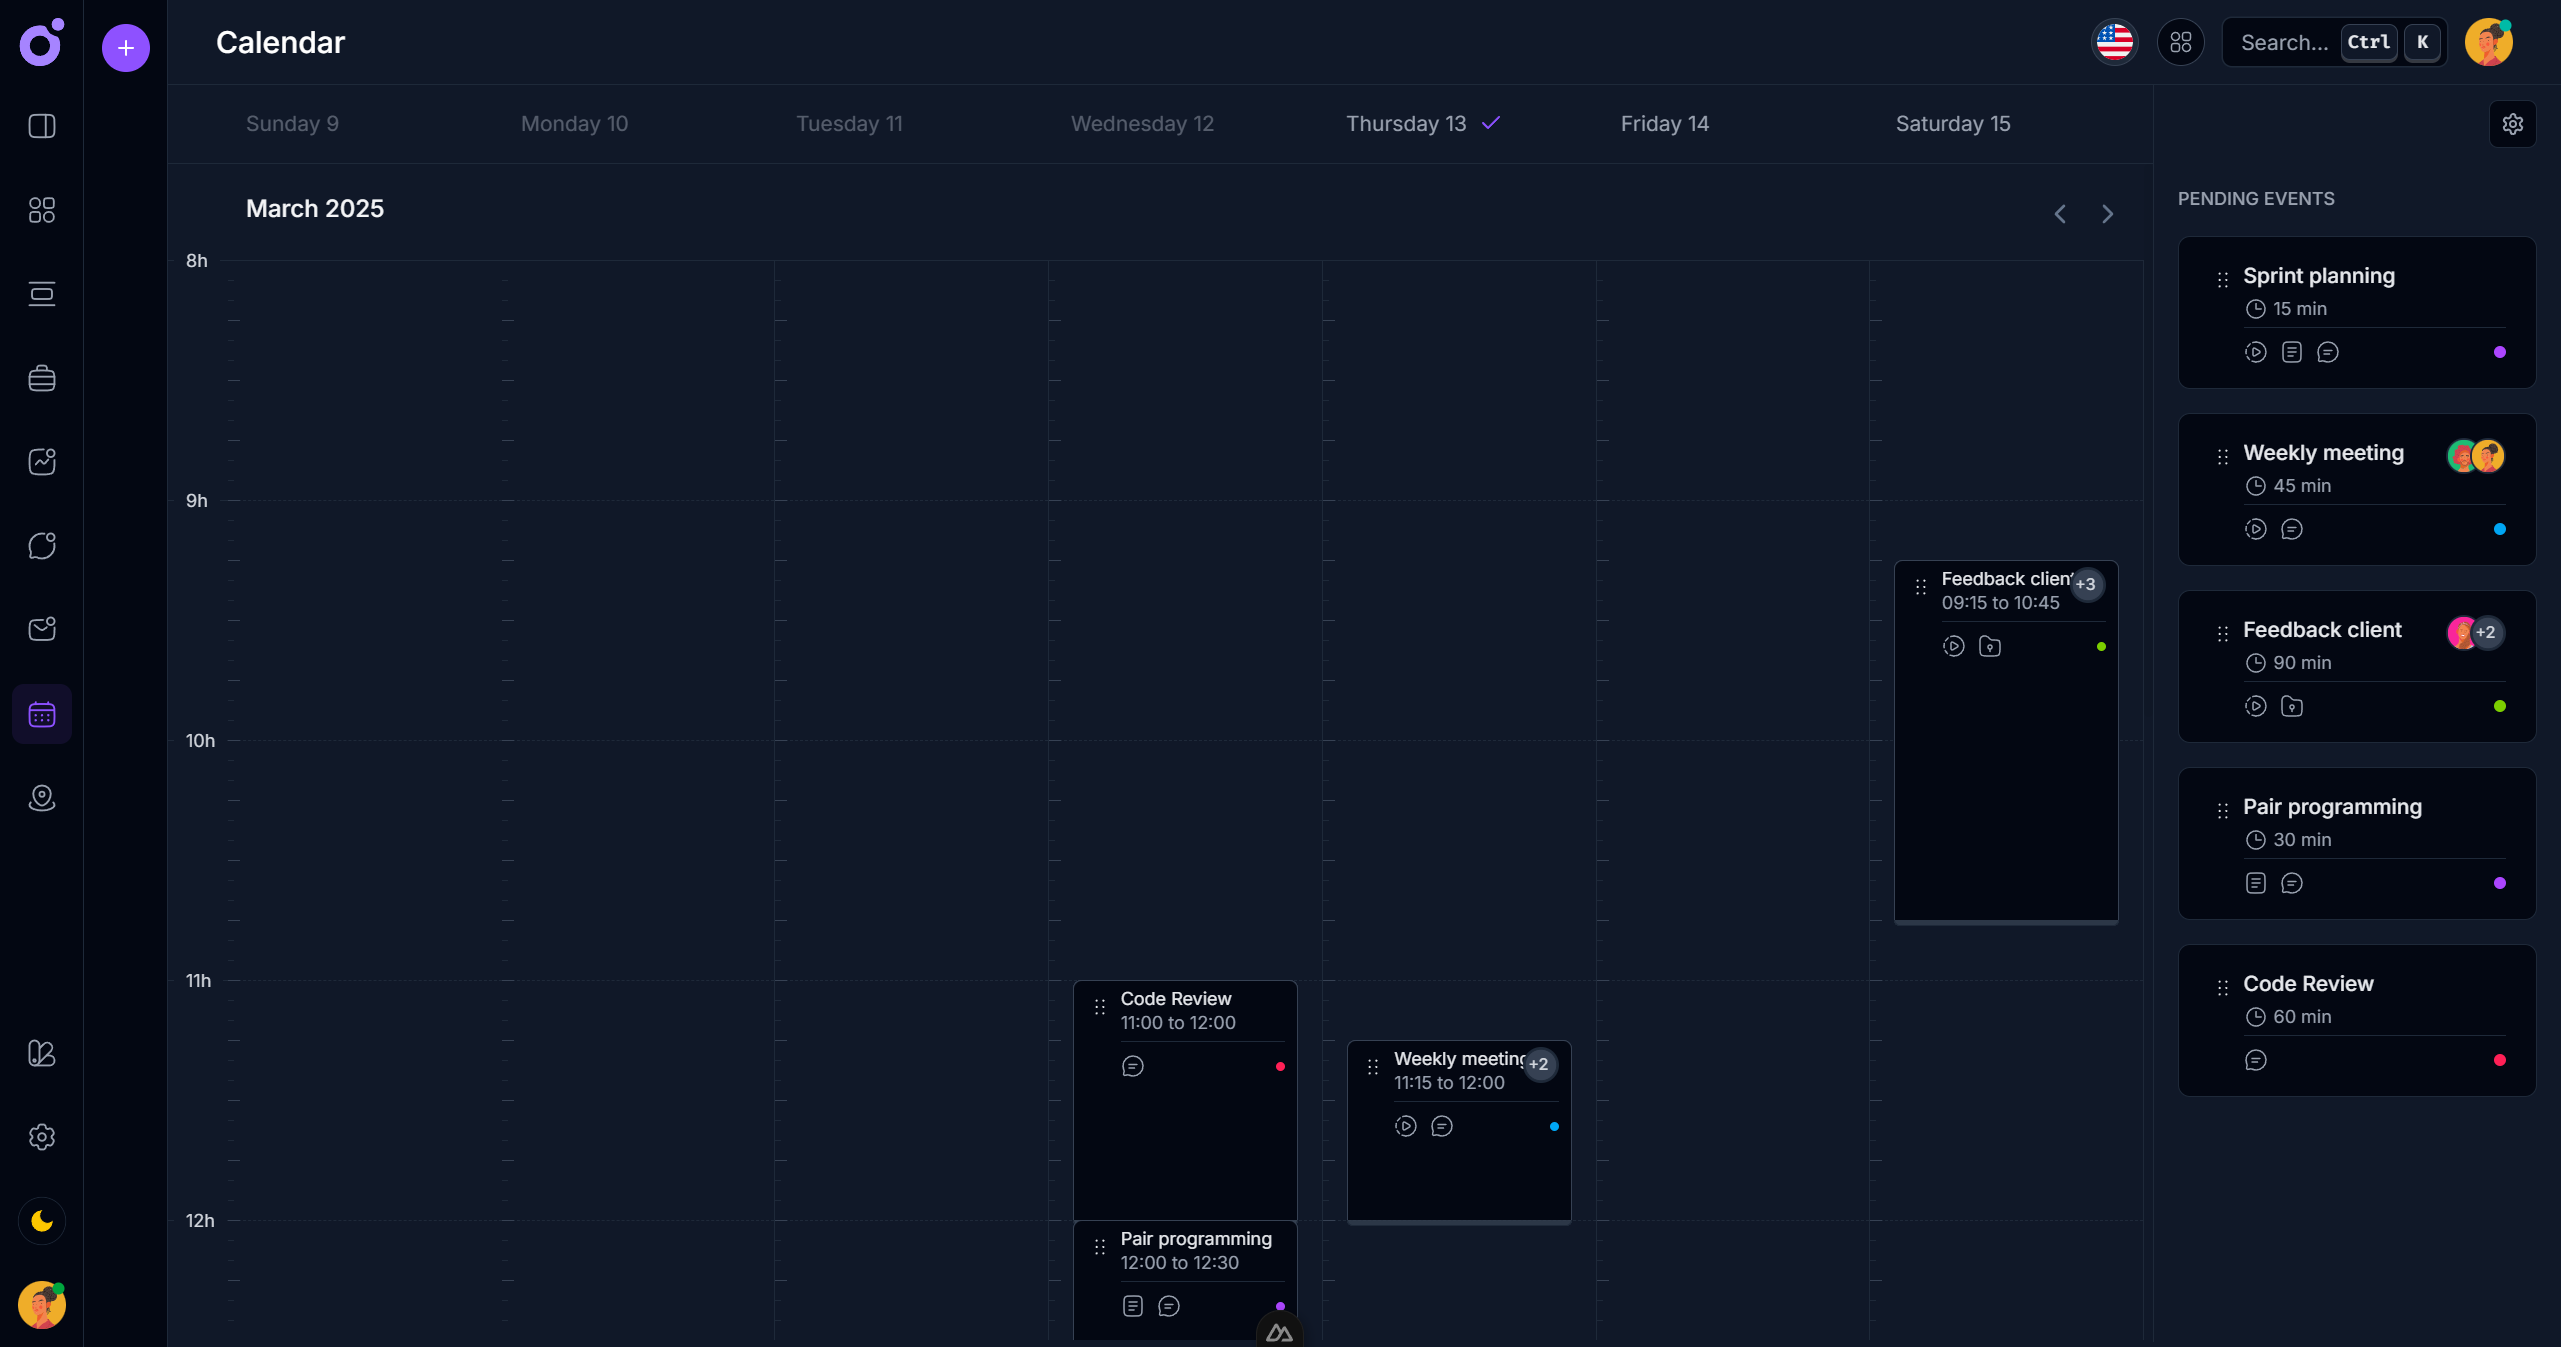The height and width of the screenshot is (1347, 2561).
Task: Toggle the blue status dot on the Weekly meeting card
Action: pos(2498,529)
